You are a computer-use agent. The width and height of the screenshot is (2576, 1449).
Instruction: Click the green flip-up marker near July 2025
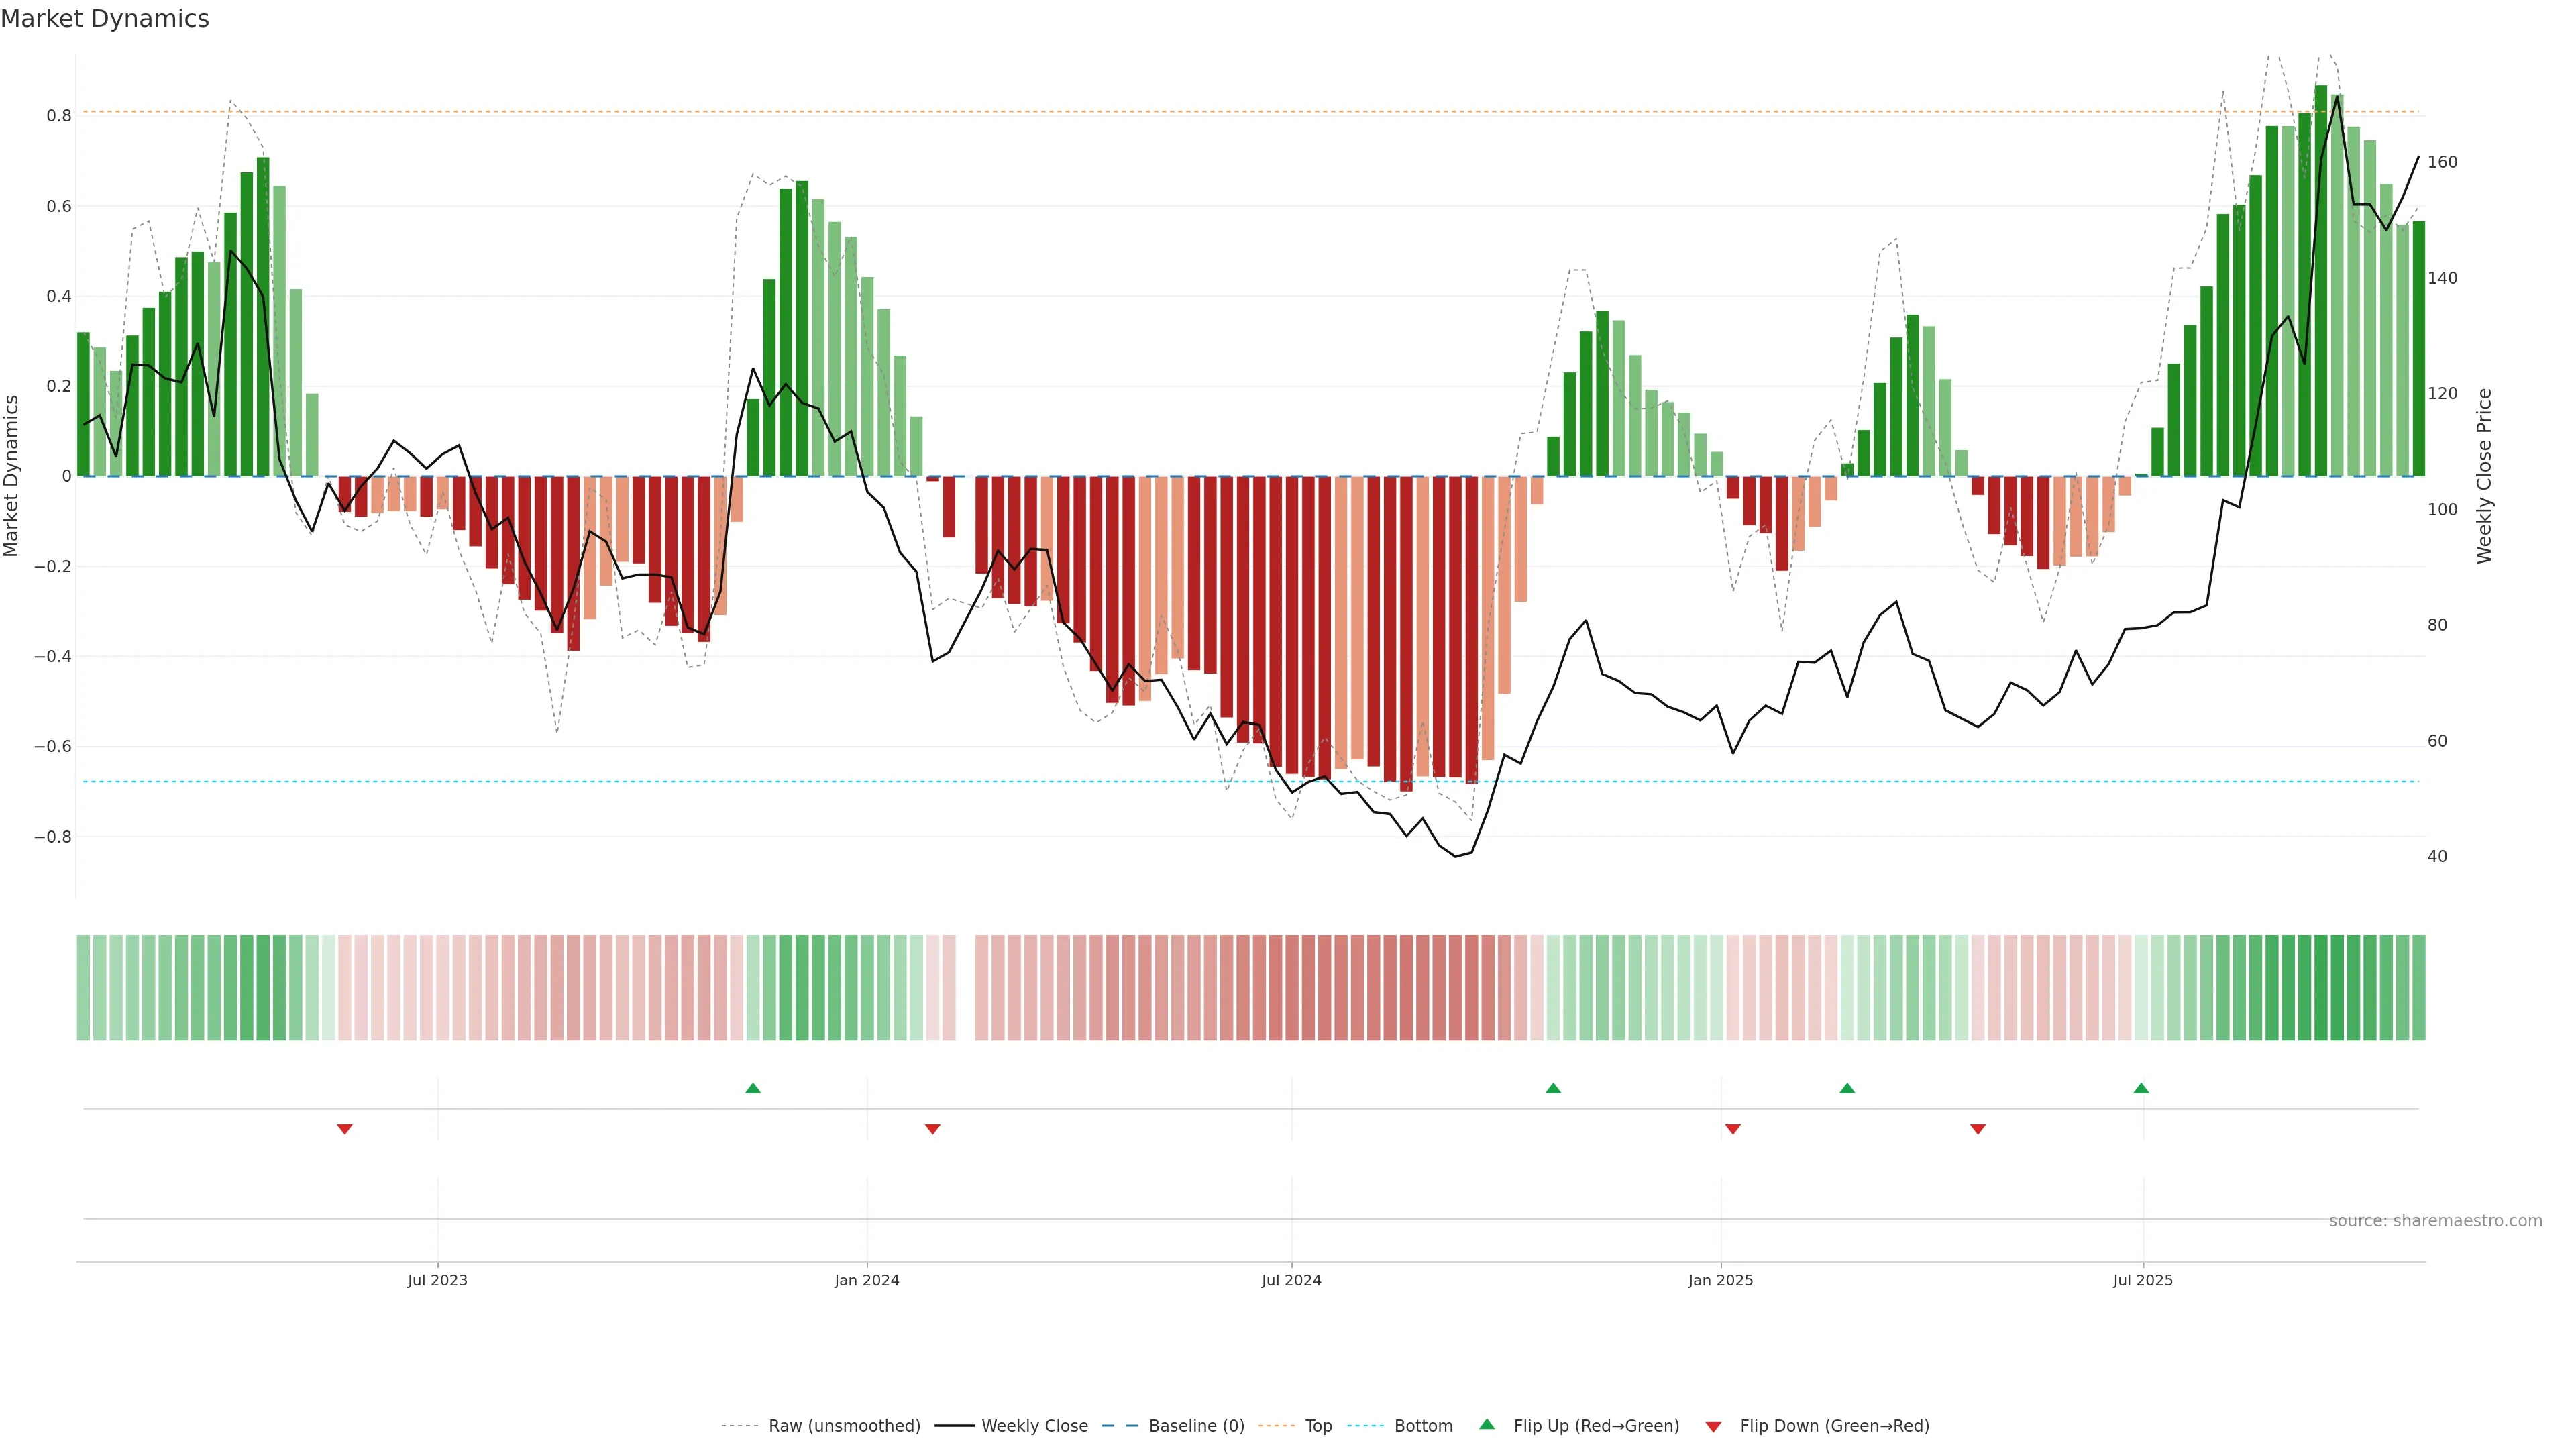2141,1088
